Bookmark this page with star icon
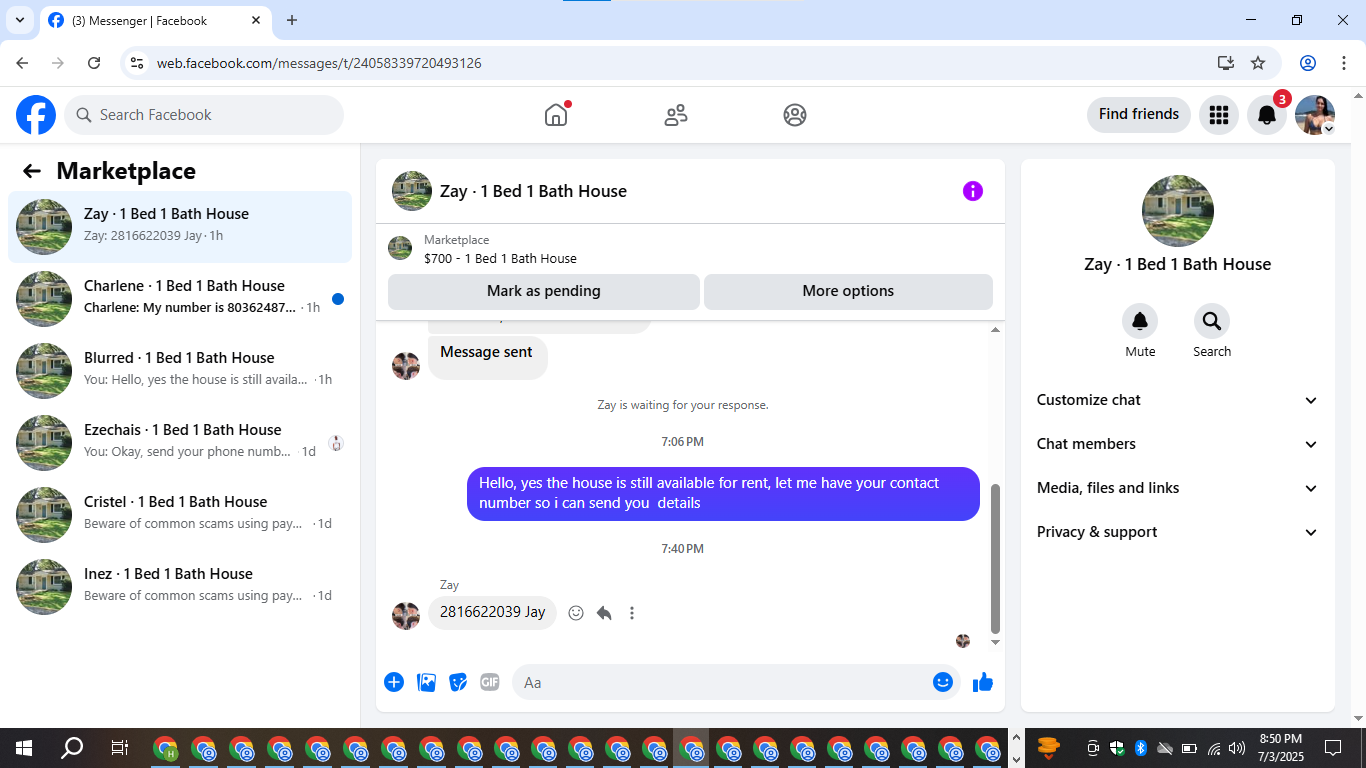Screen dimensions: 1366x768 coord(1258,63)
